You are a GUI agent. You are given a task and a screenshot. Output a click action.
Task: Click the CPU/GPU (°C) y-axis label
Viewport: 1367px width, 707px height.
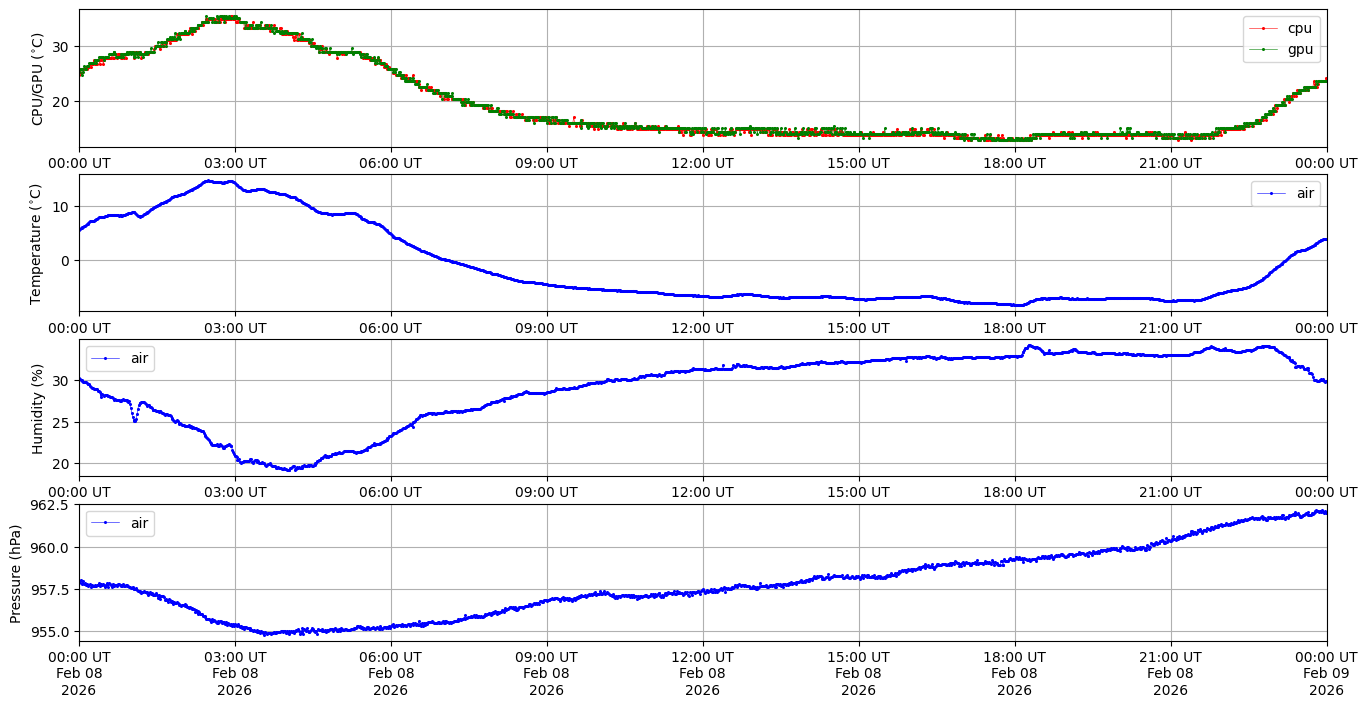point(37,79)
